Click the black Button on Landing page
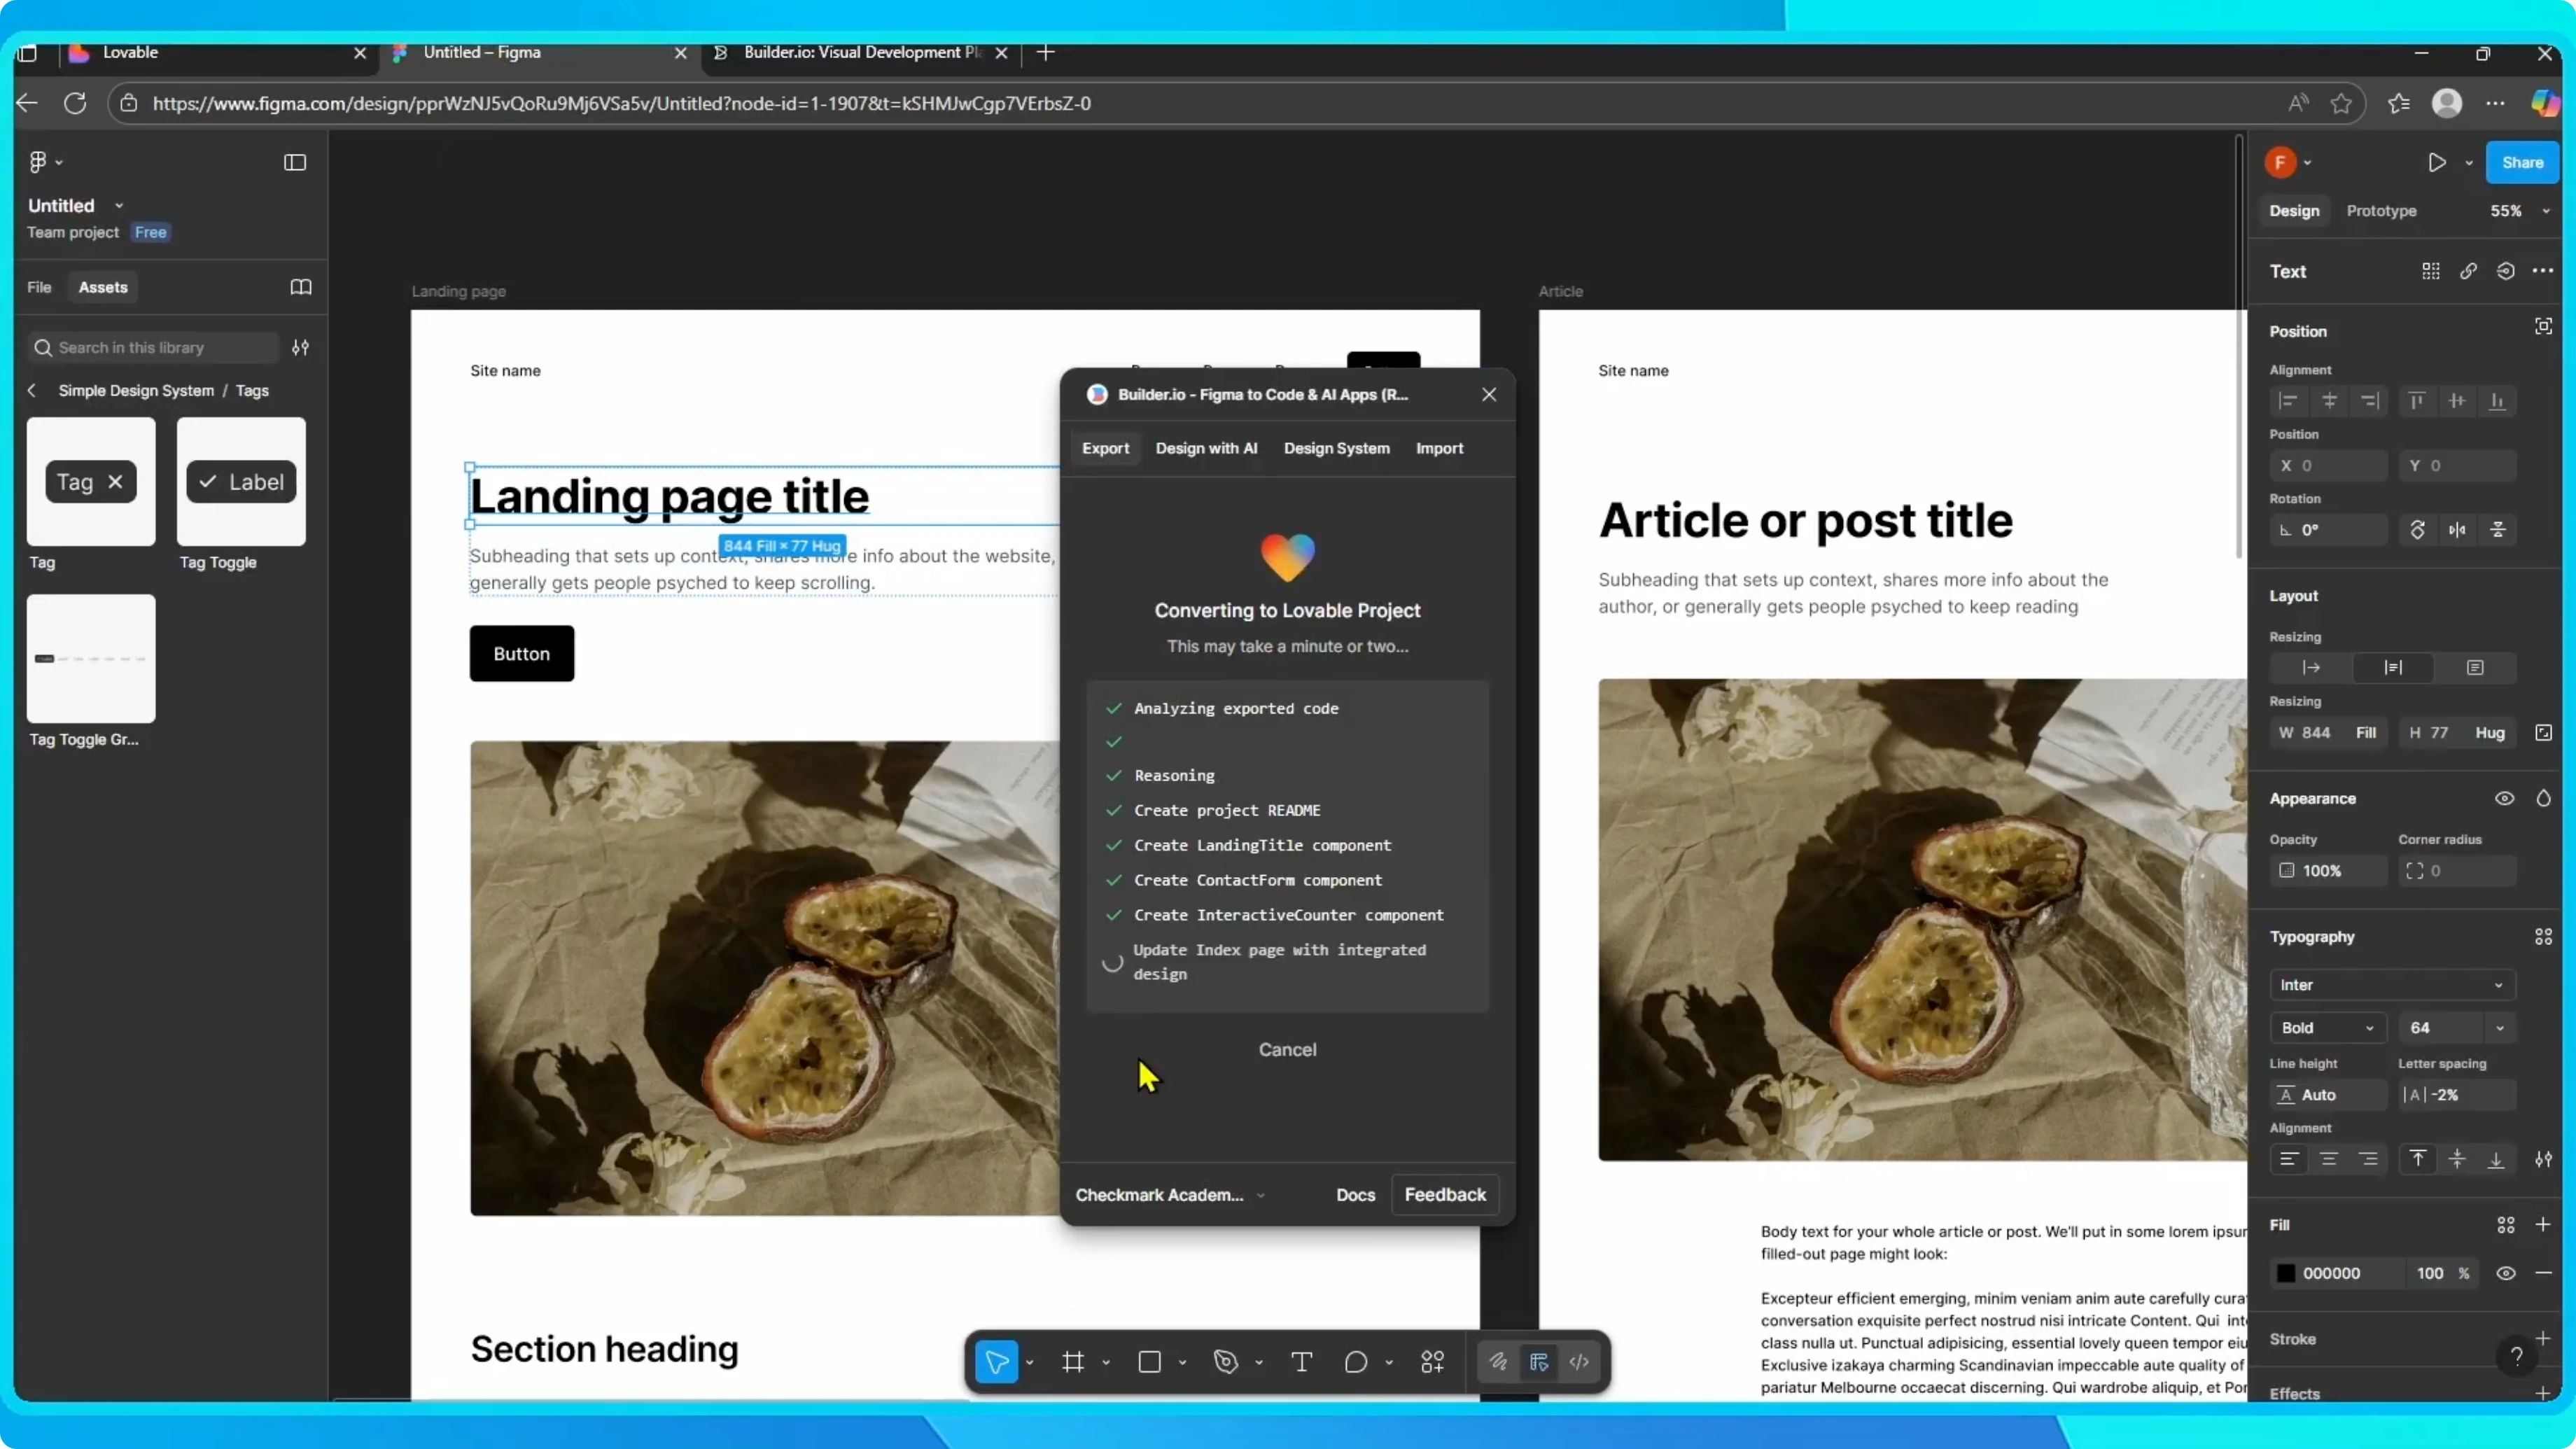The height and width of the screenshot is (1449, 2576). click(522, 654)
